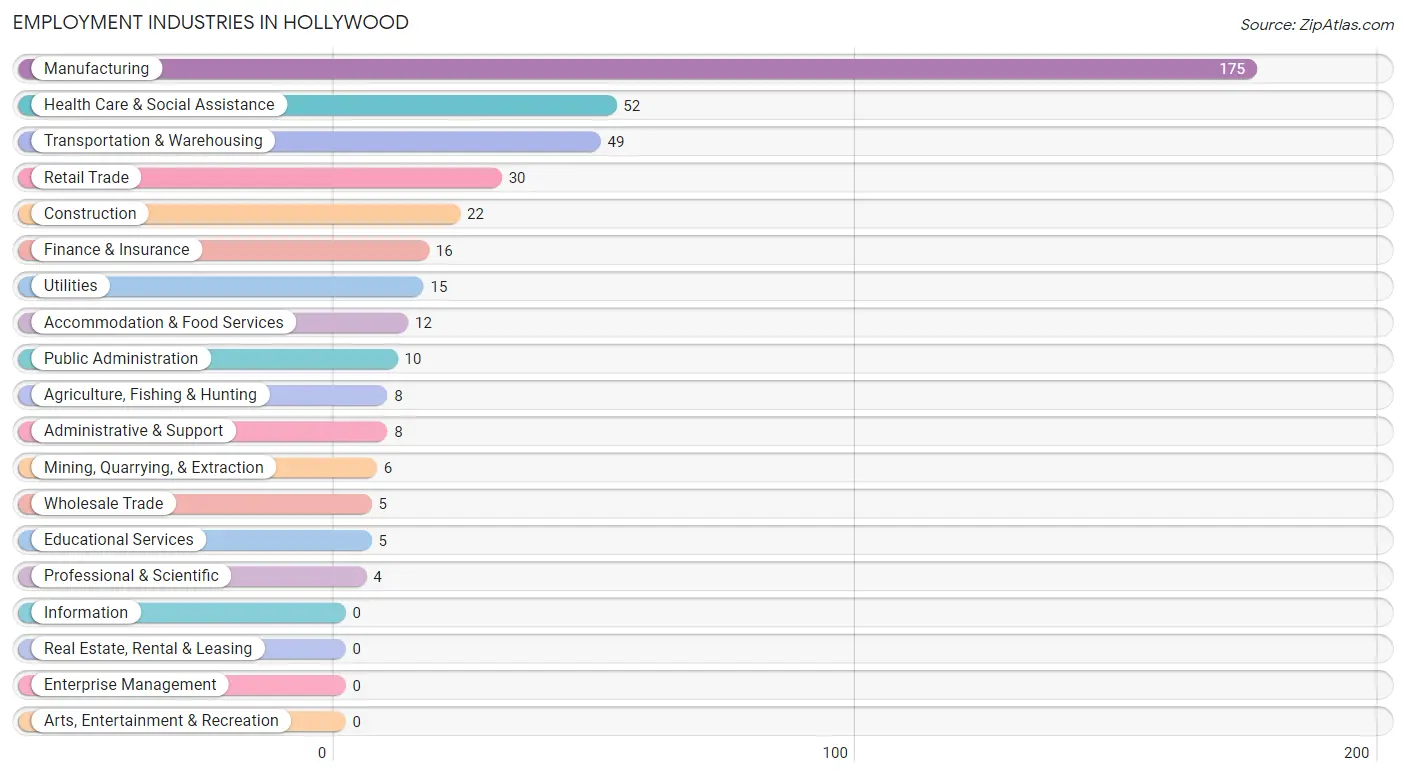Viewport: 1406px width, 776px height.
Task: Click the Health Care value 52
Action: point(632,106)
